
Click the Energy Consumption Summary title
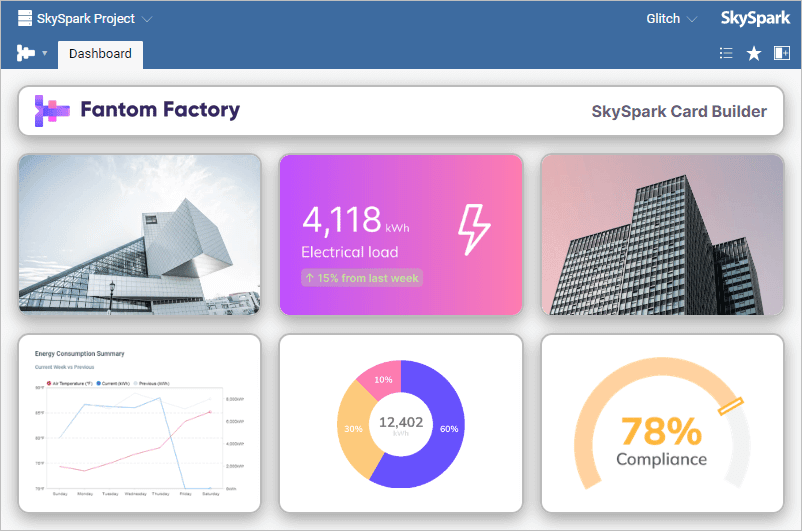79,353
